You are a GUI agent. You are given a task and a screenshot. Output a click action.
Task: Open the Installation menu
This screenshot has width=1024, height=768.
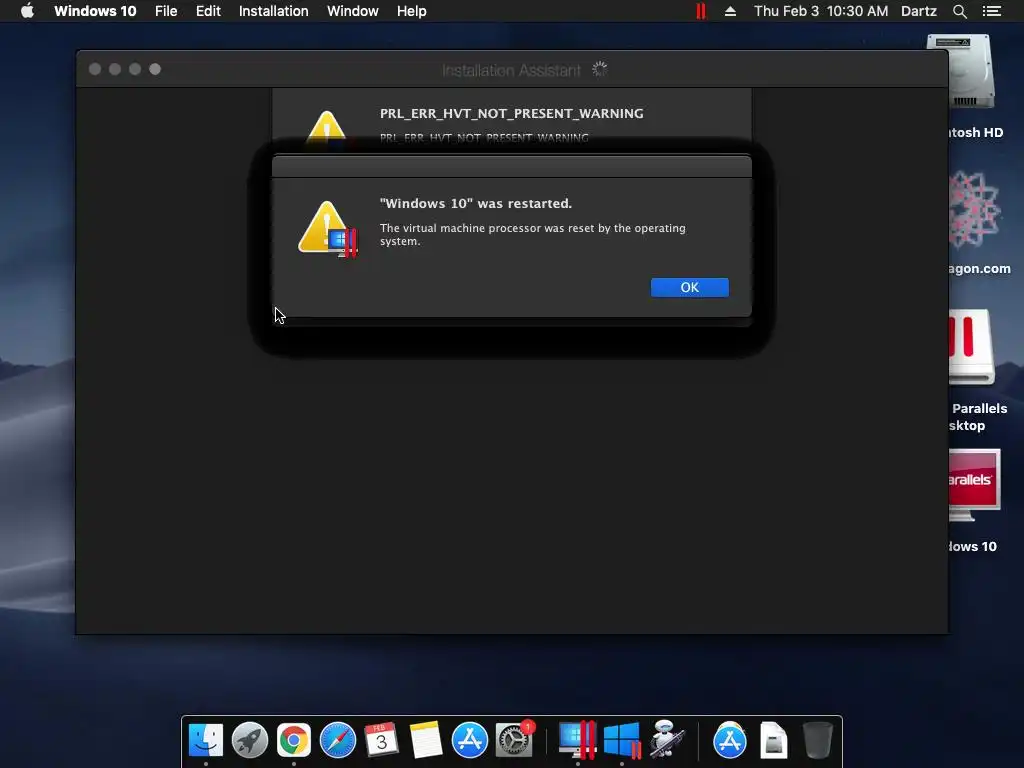tap(273, 11)
